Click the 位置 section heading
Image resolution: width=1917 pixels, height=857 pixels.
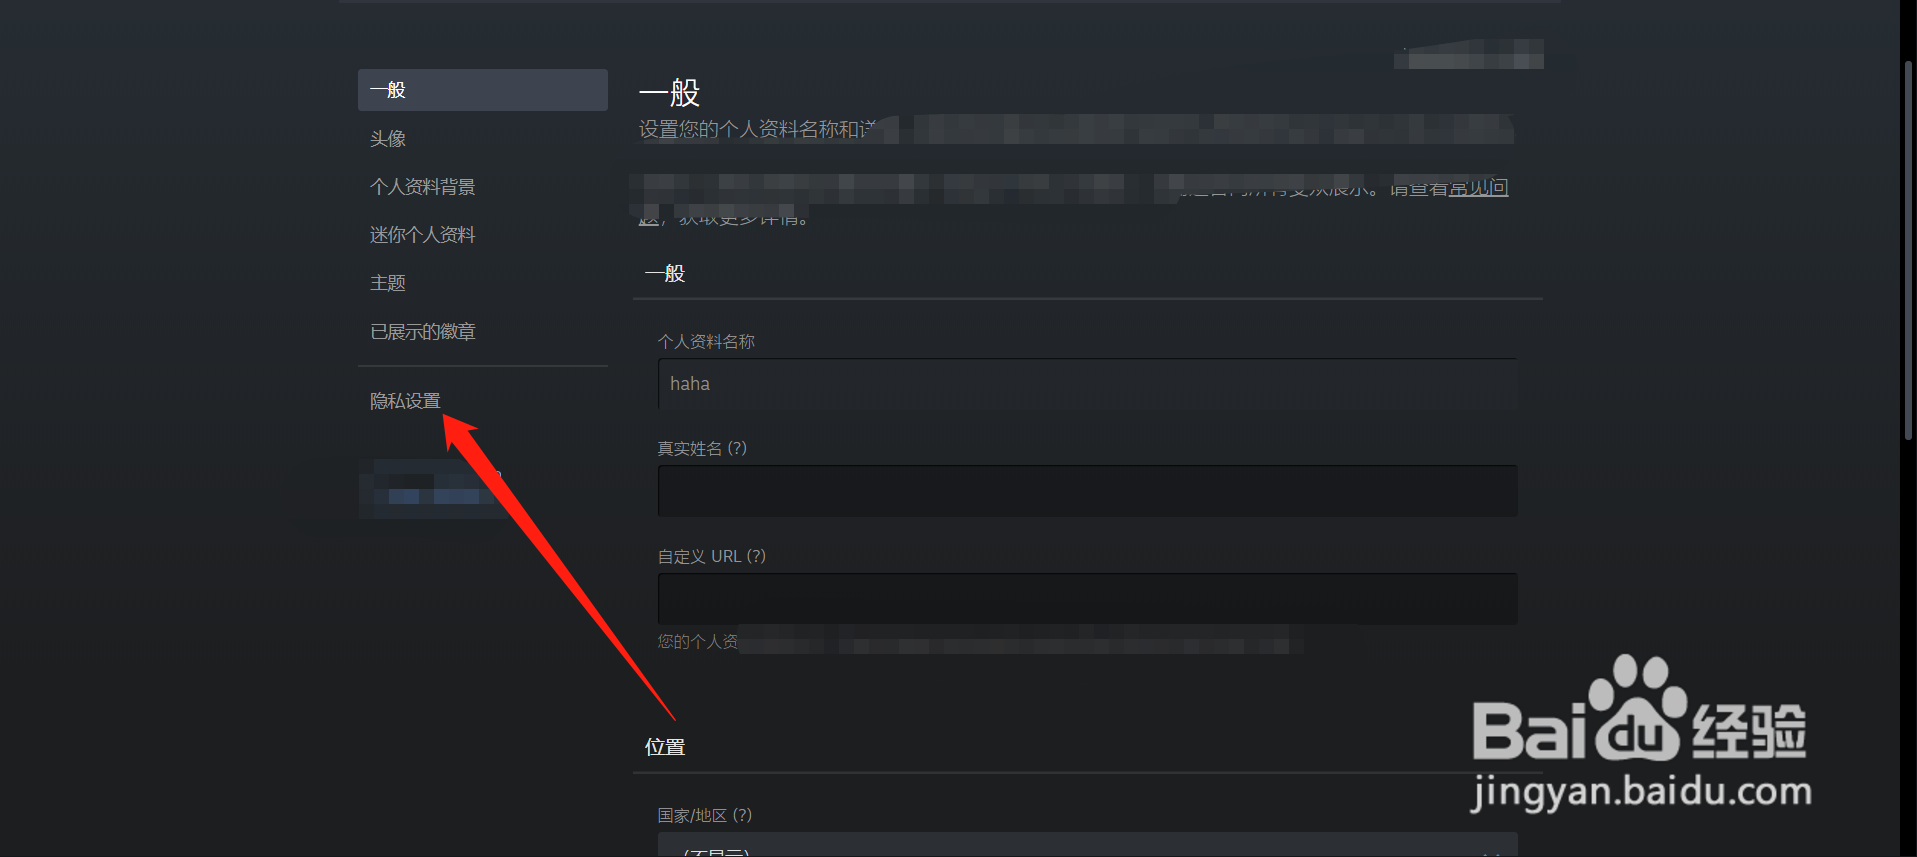tap(665, 747)
